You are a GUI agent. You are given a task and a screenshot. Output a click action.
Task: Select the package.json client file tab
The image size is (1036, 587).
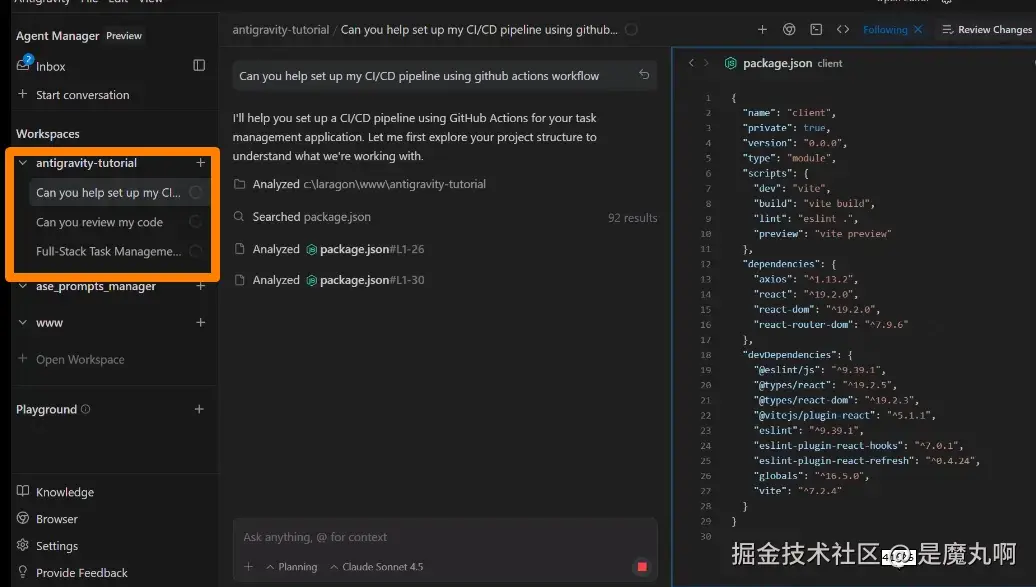coord(784,63)
